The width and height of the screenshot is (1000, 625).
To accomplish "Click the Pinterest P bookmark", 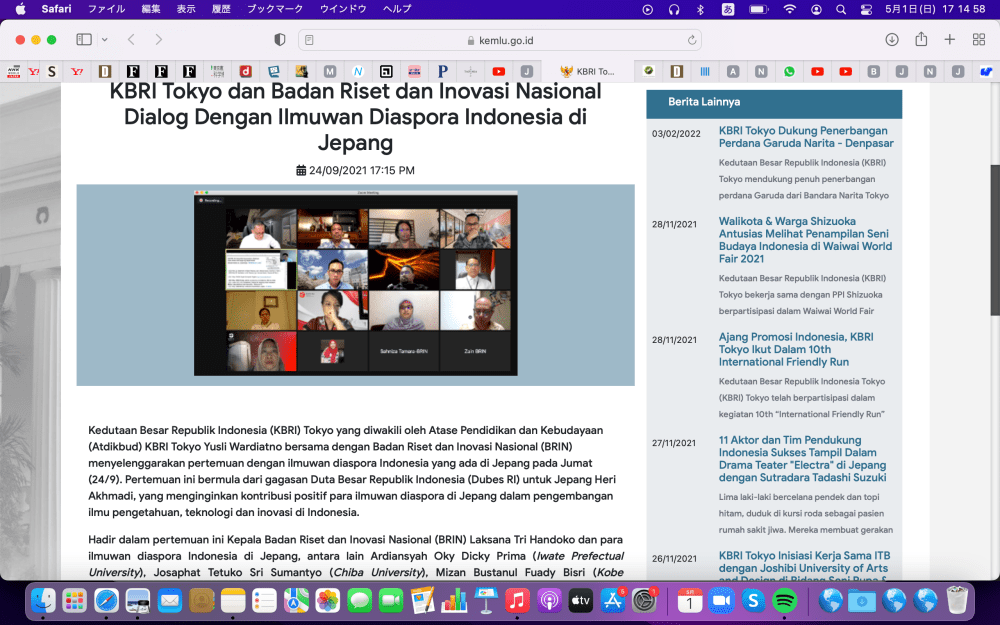I will point(441,71).
